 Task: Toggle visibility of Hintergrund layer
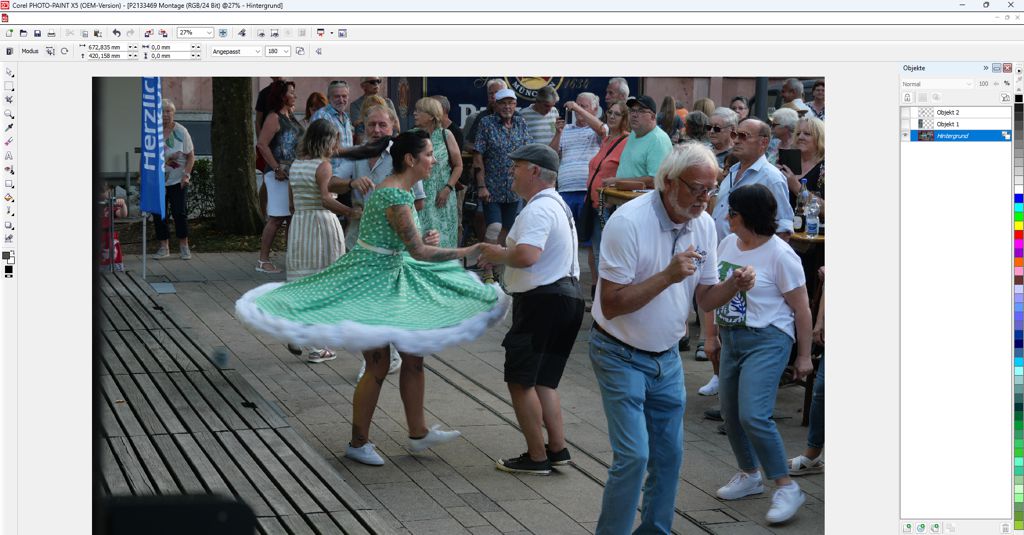click(906, 135)
